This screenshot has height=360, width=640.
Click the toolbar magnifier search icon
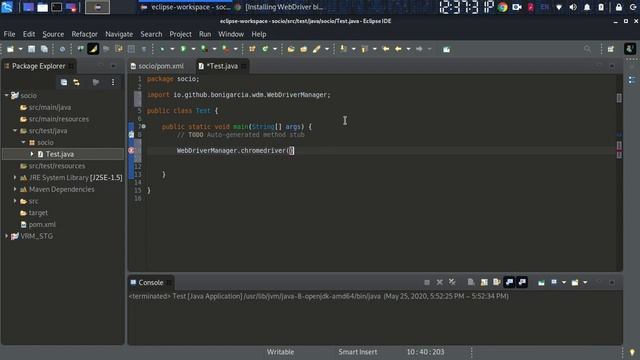(x=587, y=49)
